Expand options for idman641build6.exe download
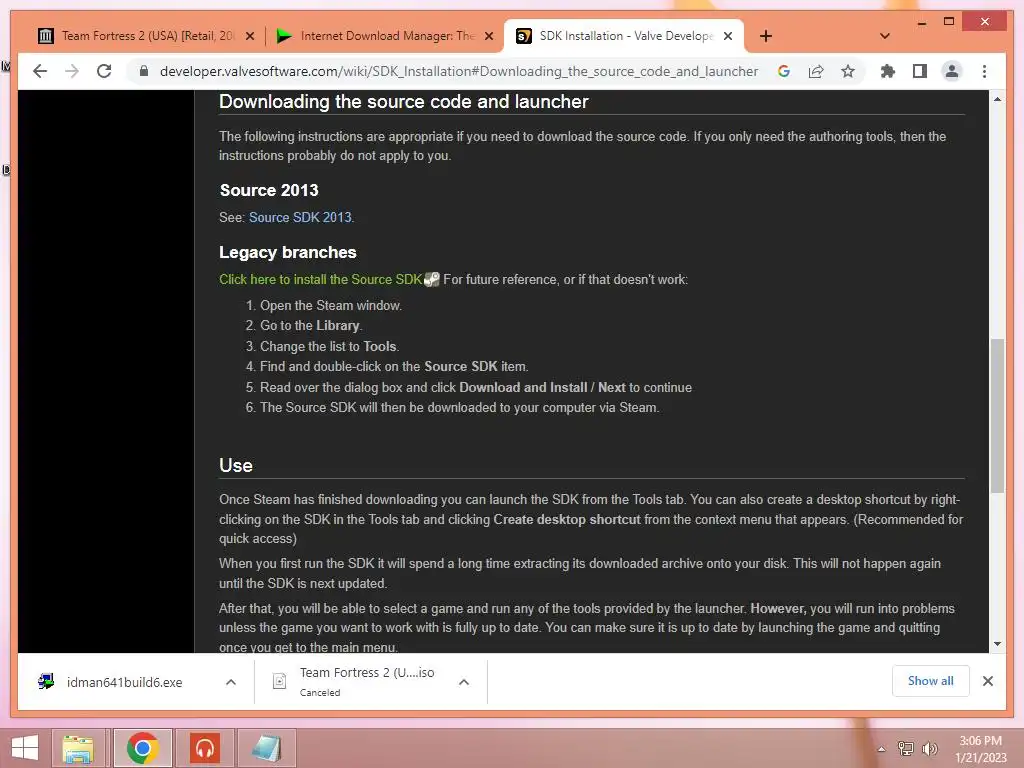The image size is (1024, 768). [x=231, y=682]
